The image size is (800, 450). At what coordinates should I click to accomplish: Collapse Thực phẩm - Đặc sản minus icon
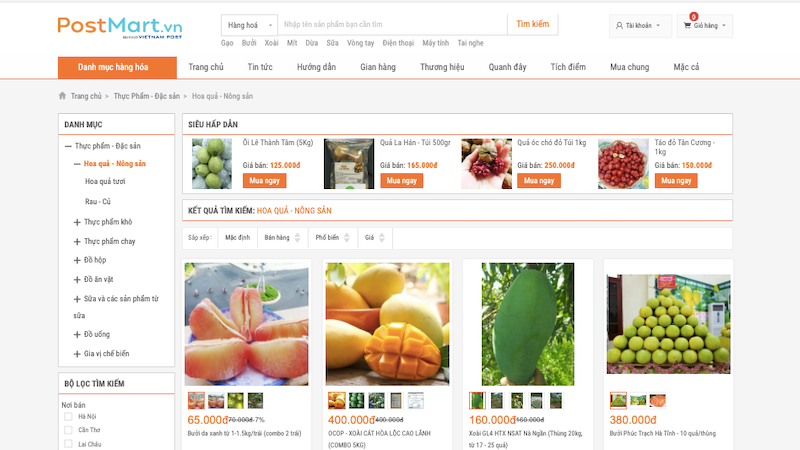pyautogui.click(x=68, y=146)
